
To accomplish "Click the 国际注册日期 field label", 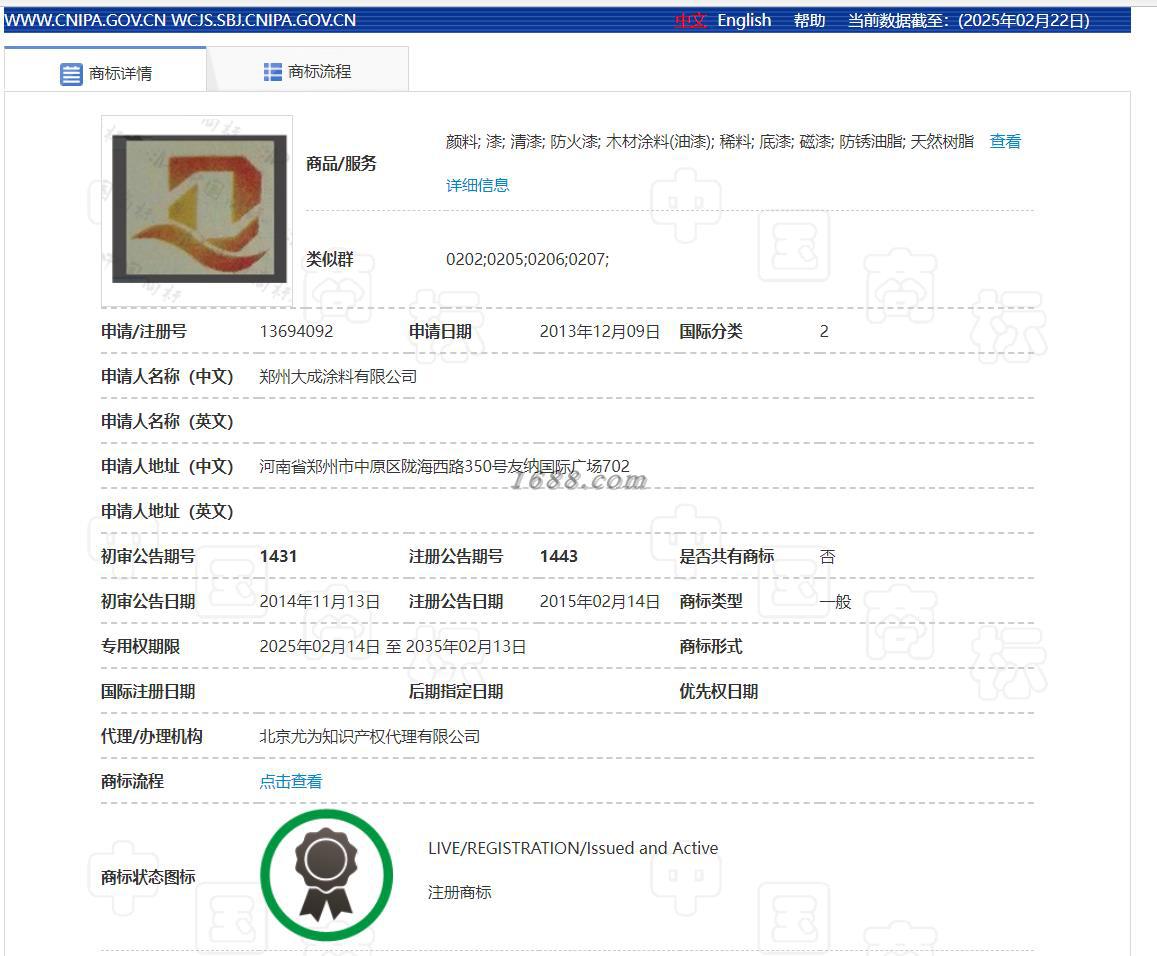I will point(148,691).
